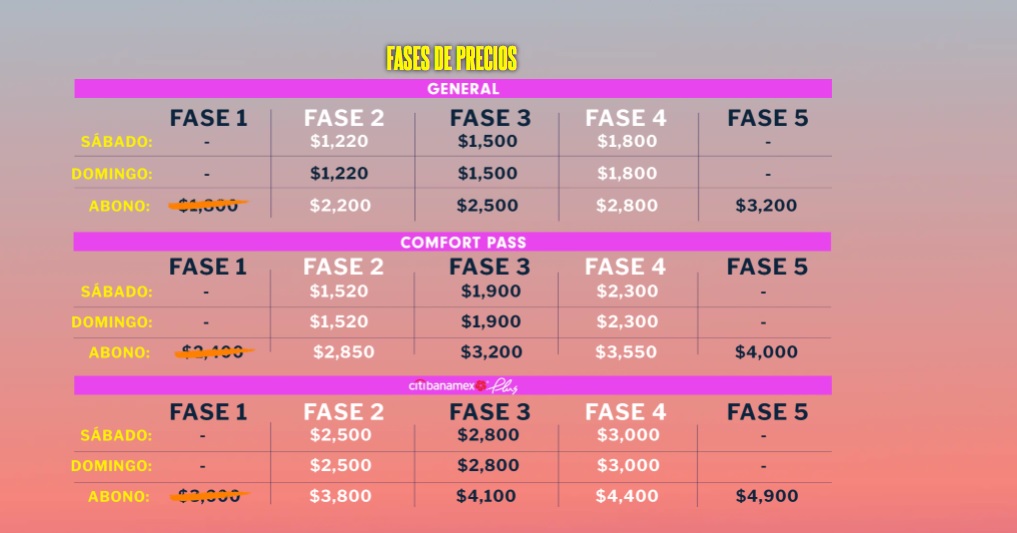Click the ABONO row label in the Comfort Pass table
The height and width of the screenshot is (533, 1017).
119,353
